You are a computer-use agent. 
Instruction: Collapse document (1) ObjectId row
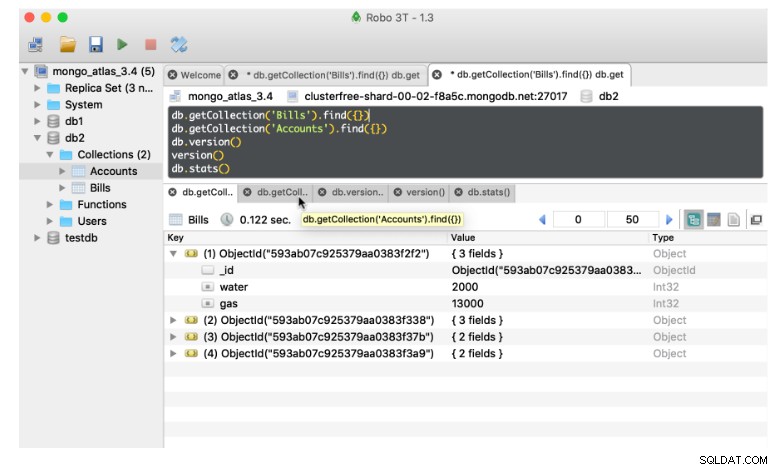[x=173, y=254]
